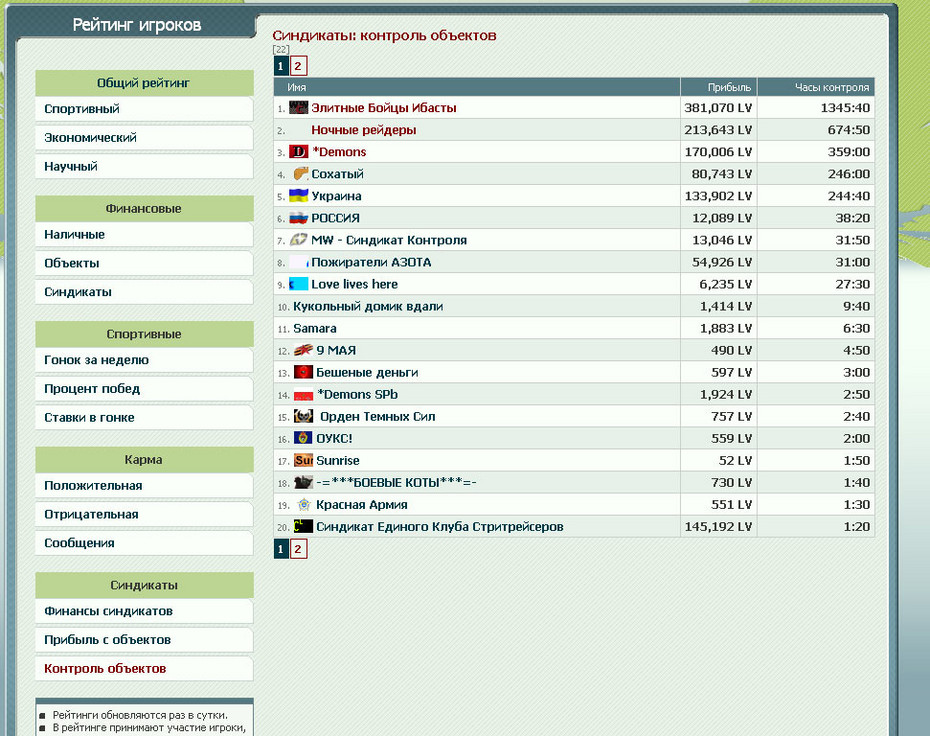Open Финансы синдикатов rating

(x=144, y=611)
